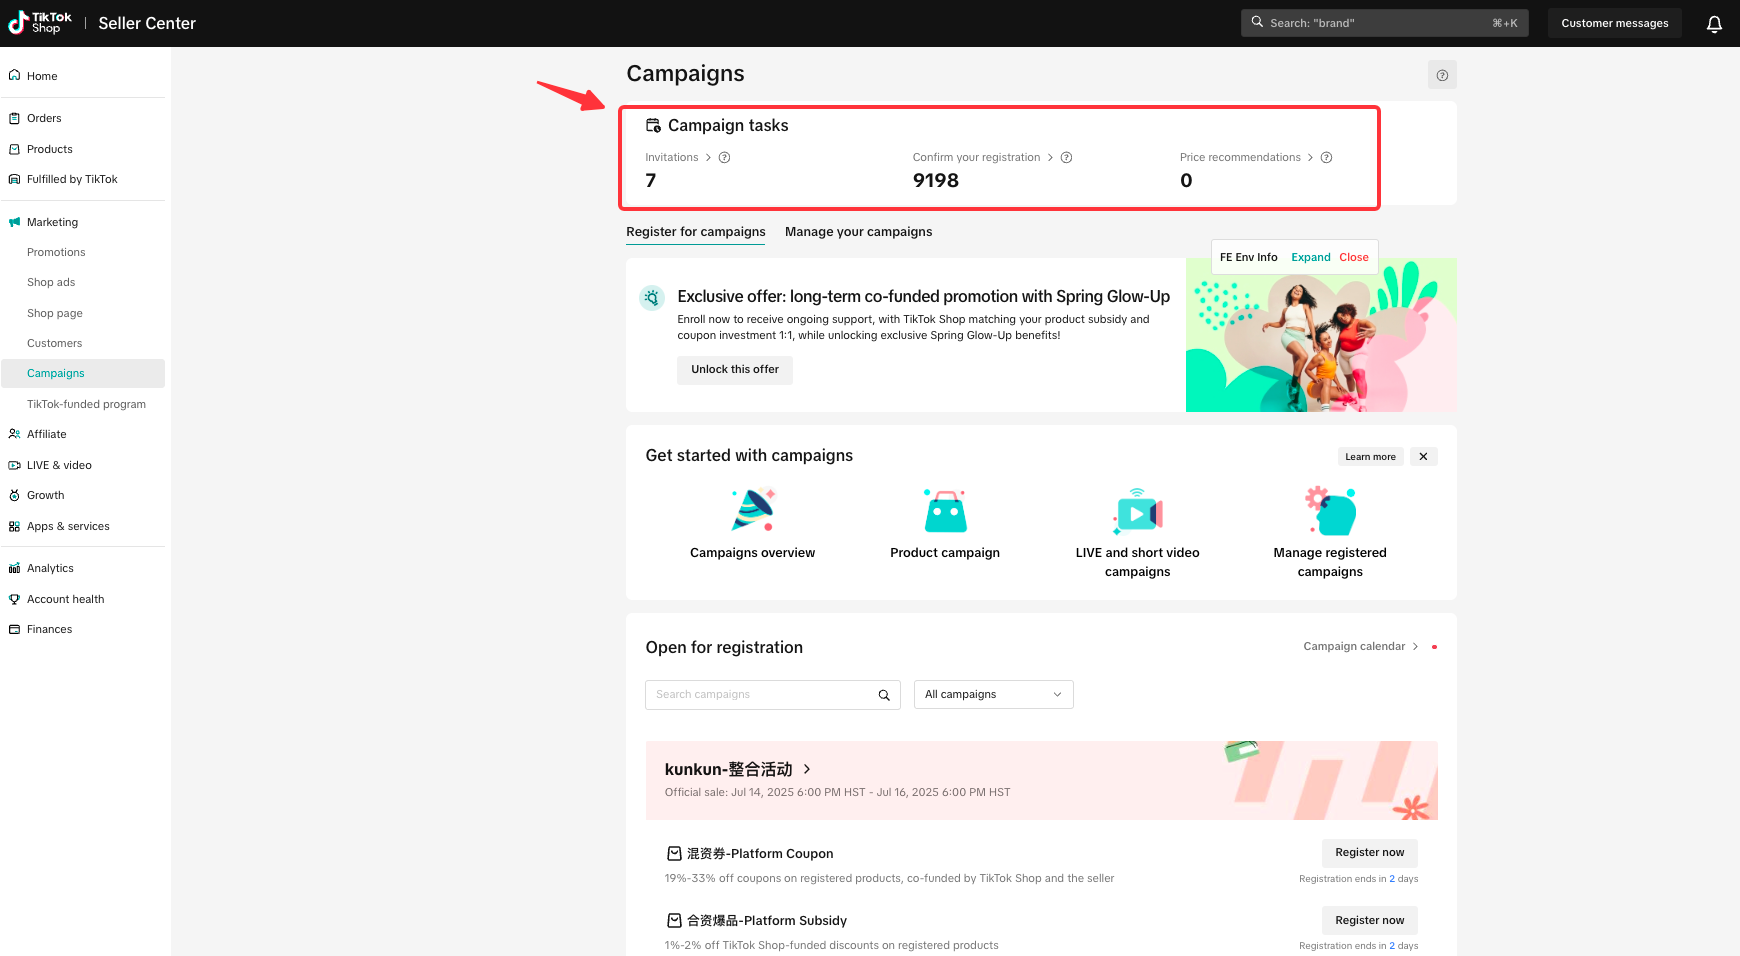Screen dimensions: 1740x956
Task: Click the Invitations info tooltip icon
Action: point(725,158)
